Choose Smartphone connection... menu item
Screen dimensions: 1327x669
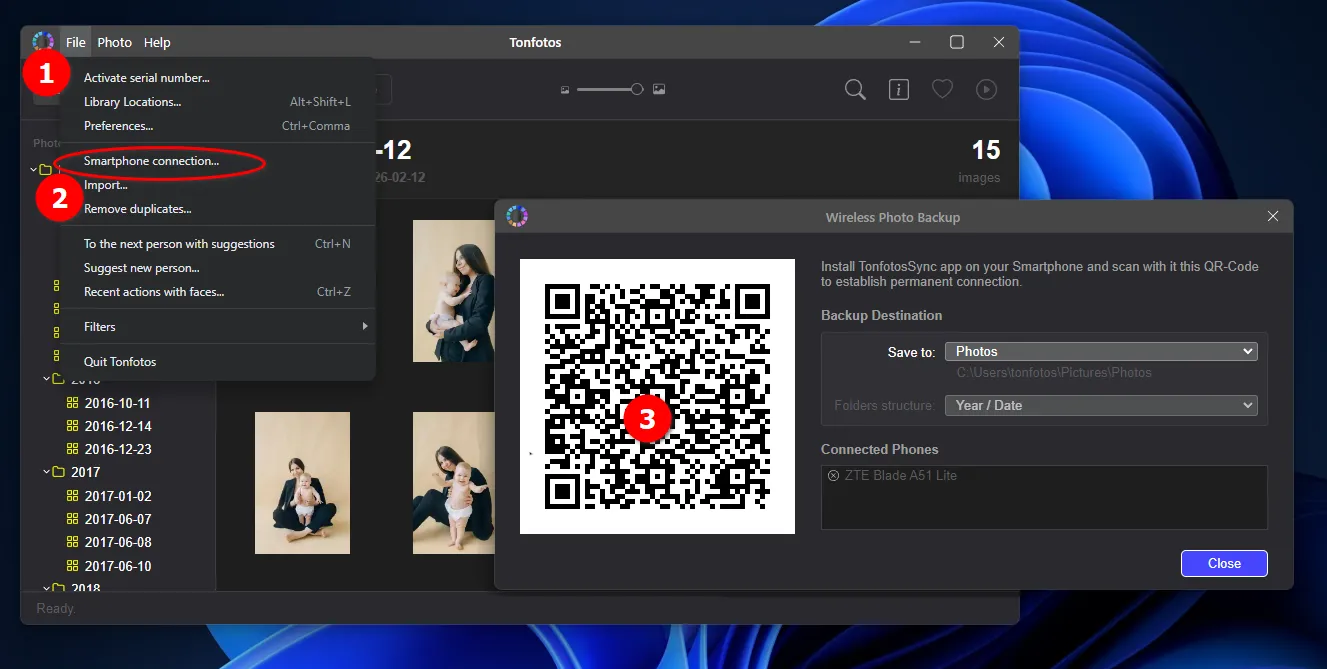point(217,161)
